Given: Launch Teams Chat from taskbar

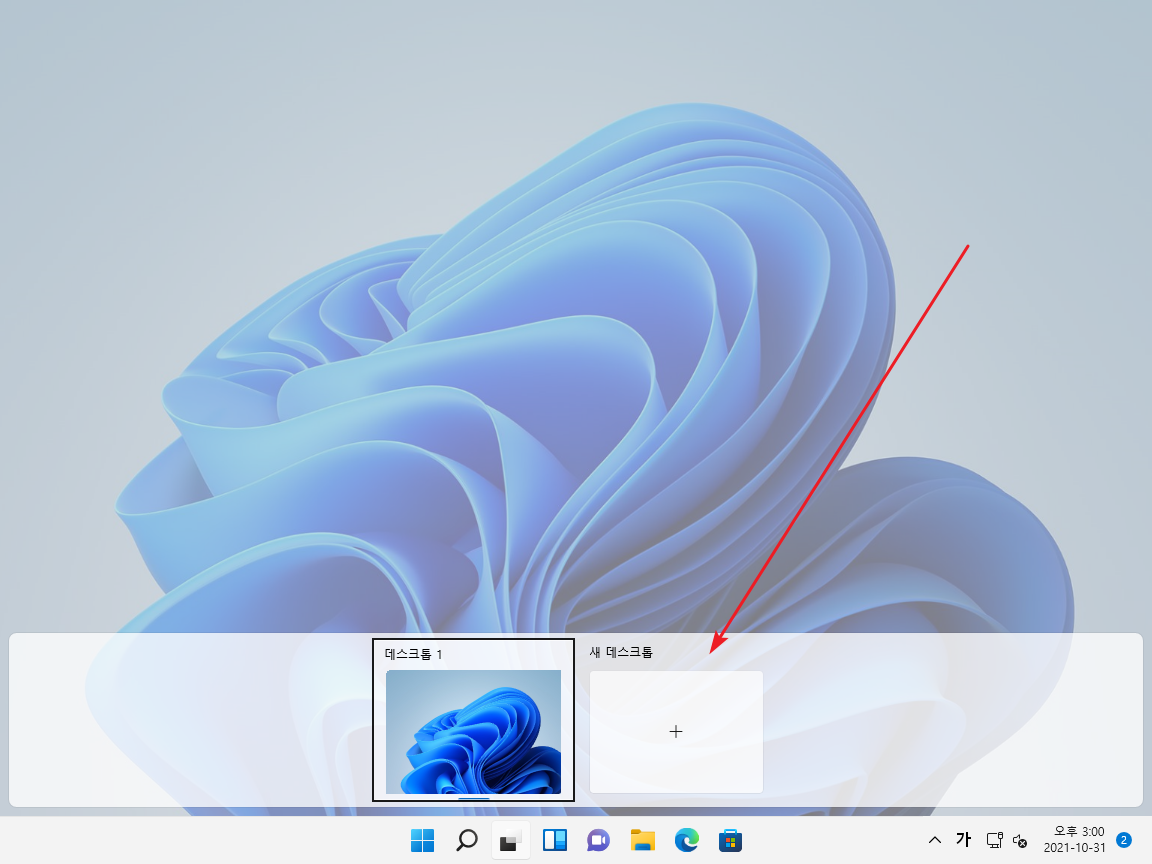Looking at the screenshot, I should (x=599, y=840).
